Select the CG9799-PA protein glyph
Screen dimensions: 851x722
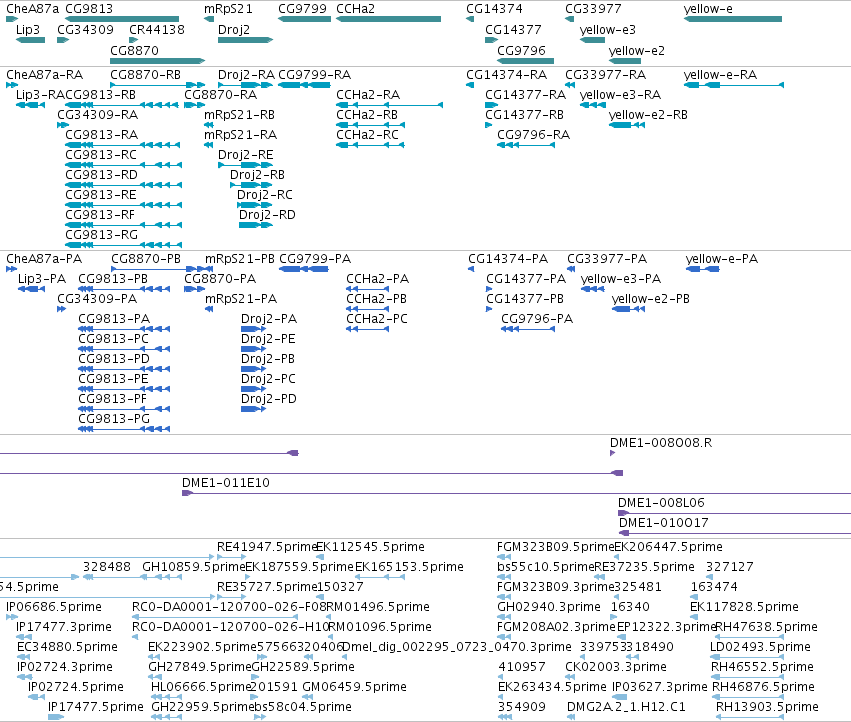pyautogui.click(x=304, y=269)
